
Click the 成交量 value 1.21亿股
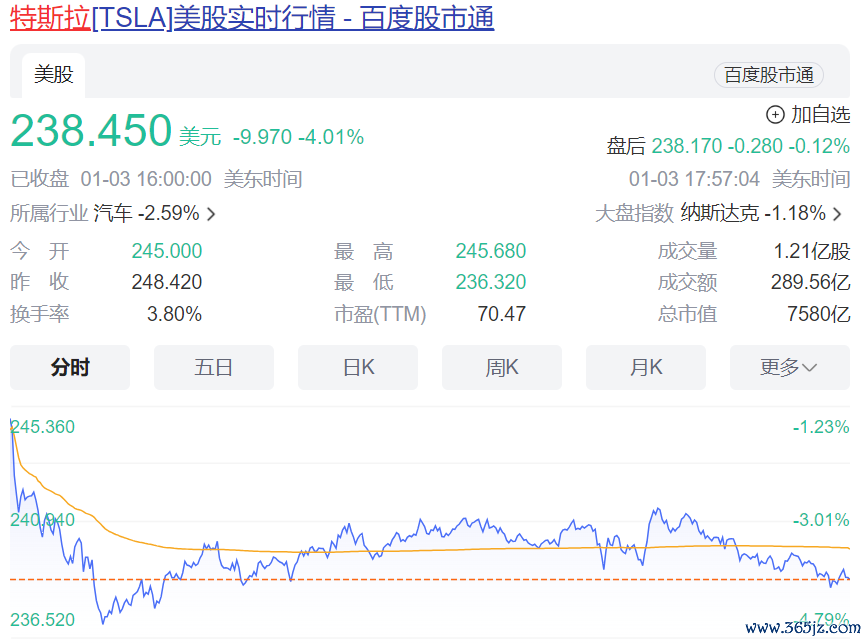[x=812, y=251]
